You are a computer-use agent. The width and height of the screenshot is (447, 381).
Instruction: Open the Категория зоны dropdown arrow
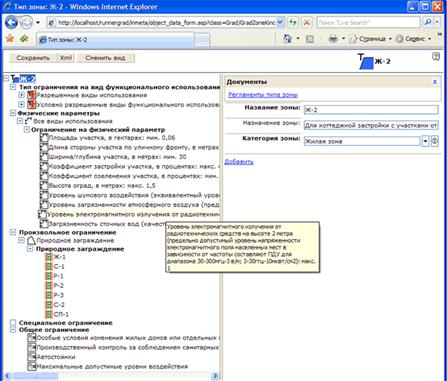coord(425,141)
